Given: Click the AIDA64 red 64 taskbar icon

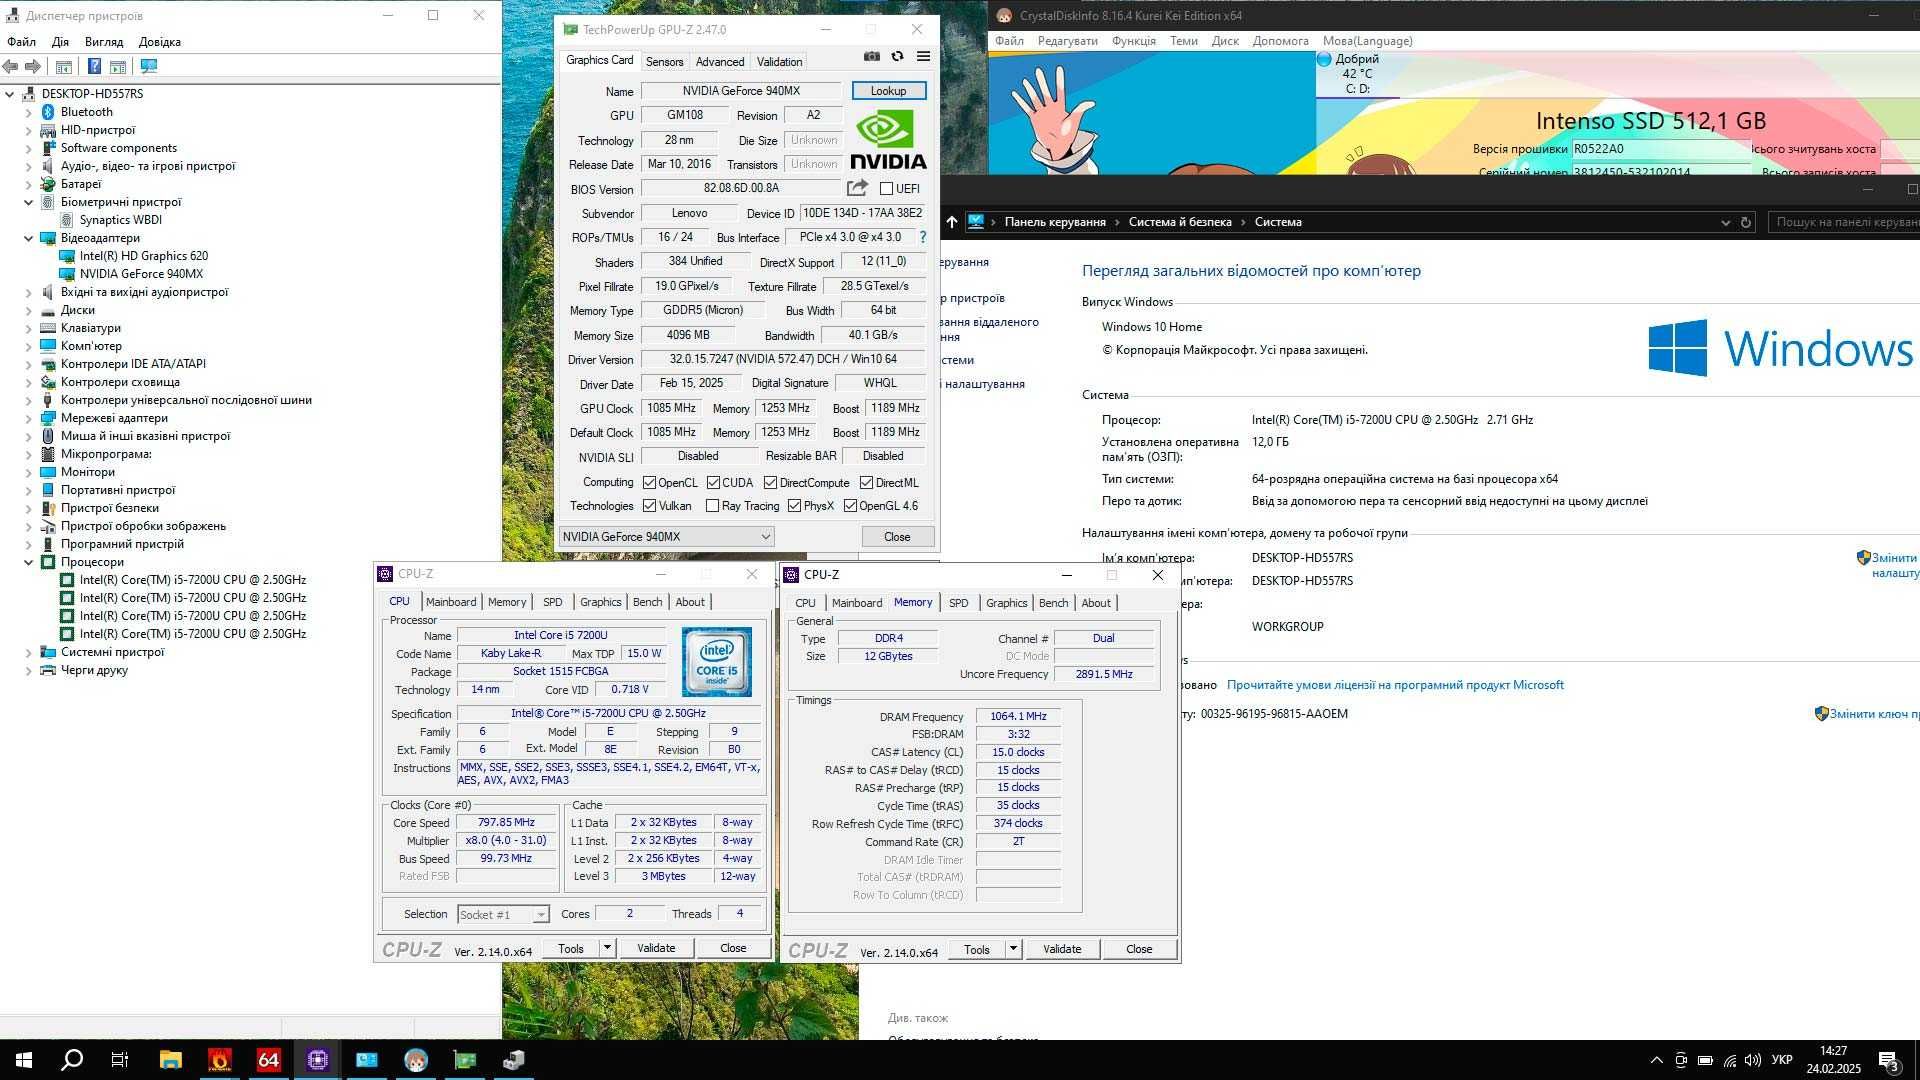Looking at the screenshot, I should pos(269,1060).
